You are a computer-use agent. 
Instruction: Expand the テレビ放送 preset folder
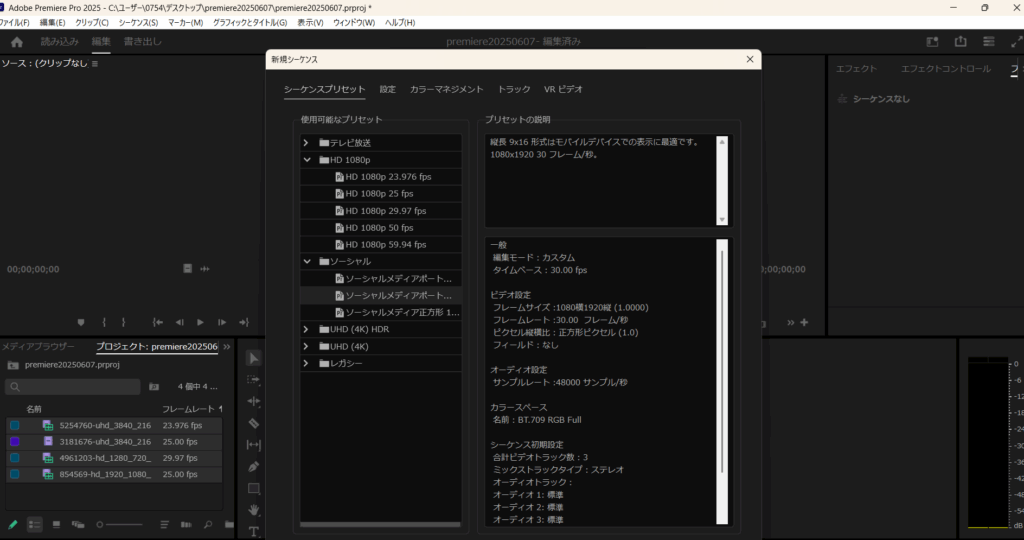tap(307, 143)
